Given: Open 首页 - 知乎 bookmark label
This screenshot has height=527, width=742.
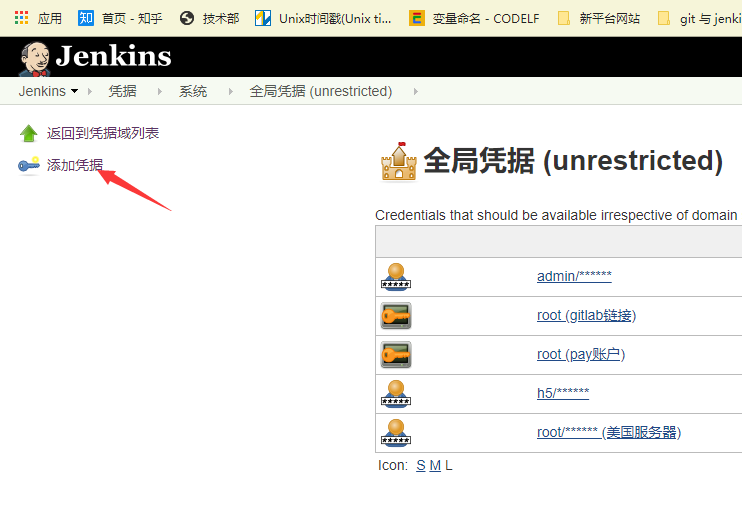Looking at the screenshot, I should coord(132,18).
